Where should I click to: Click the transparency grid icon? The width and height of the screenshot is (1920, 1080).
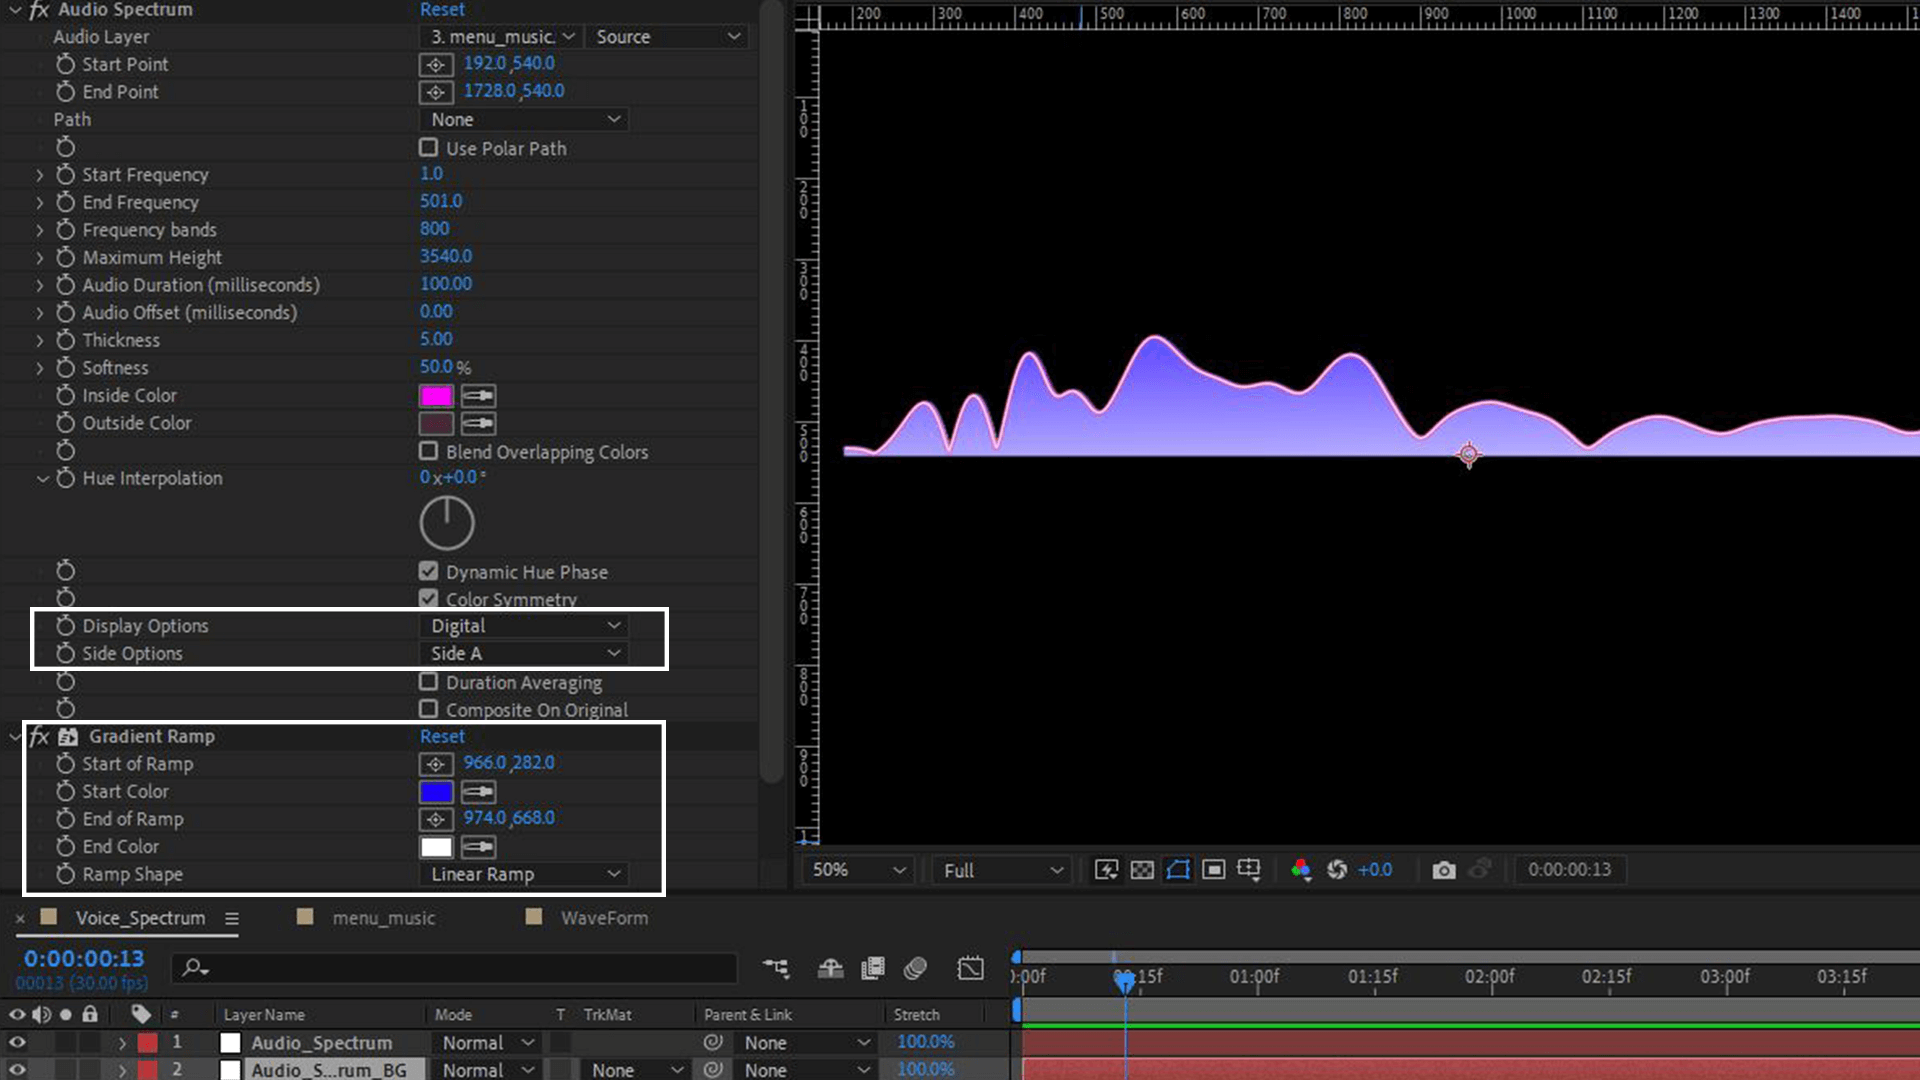tap(1143, 869)
